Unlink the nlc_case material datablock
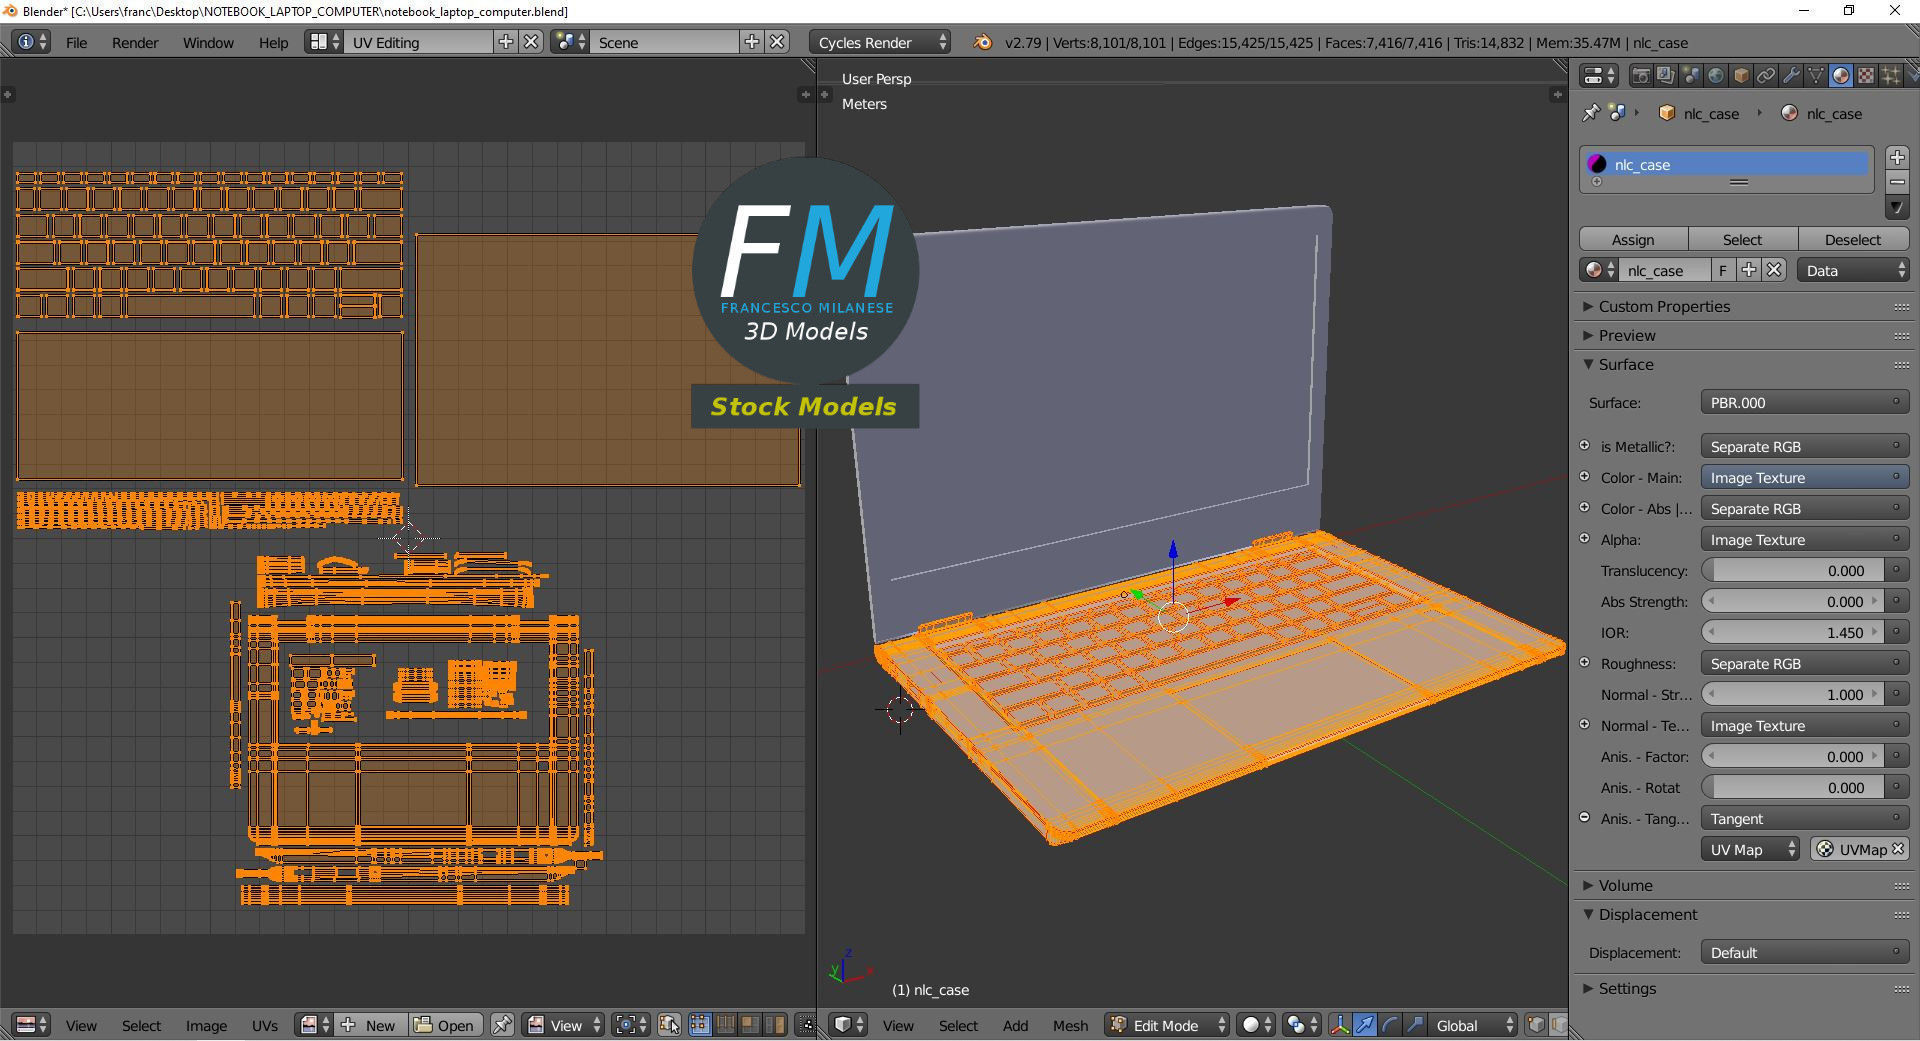Image resolution: width=1920 pixels, height=1041 pixels. (1774, 270)
